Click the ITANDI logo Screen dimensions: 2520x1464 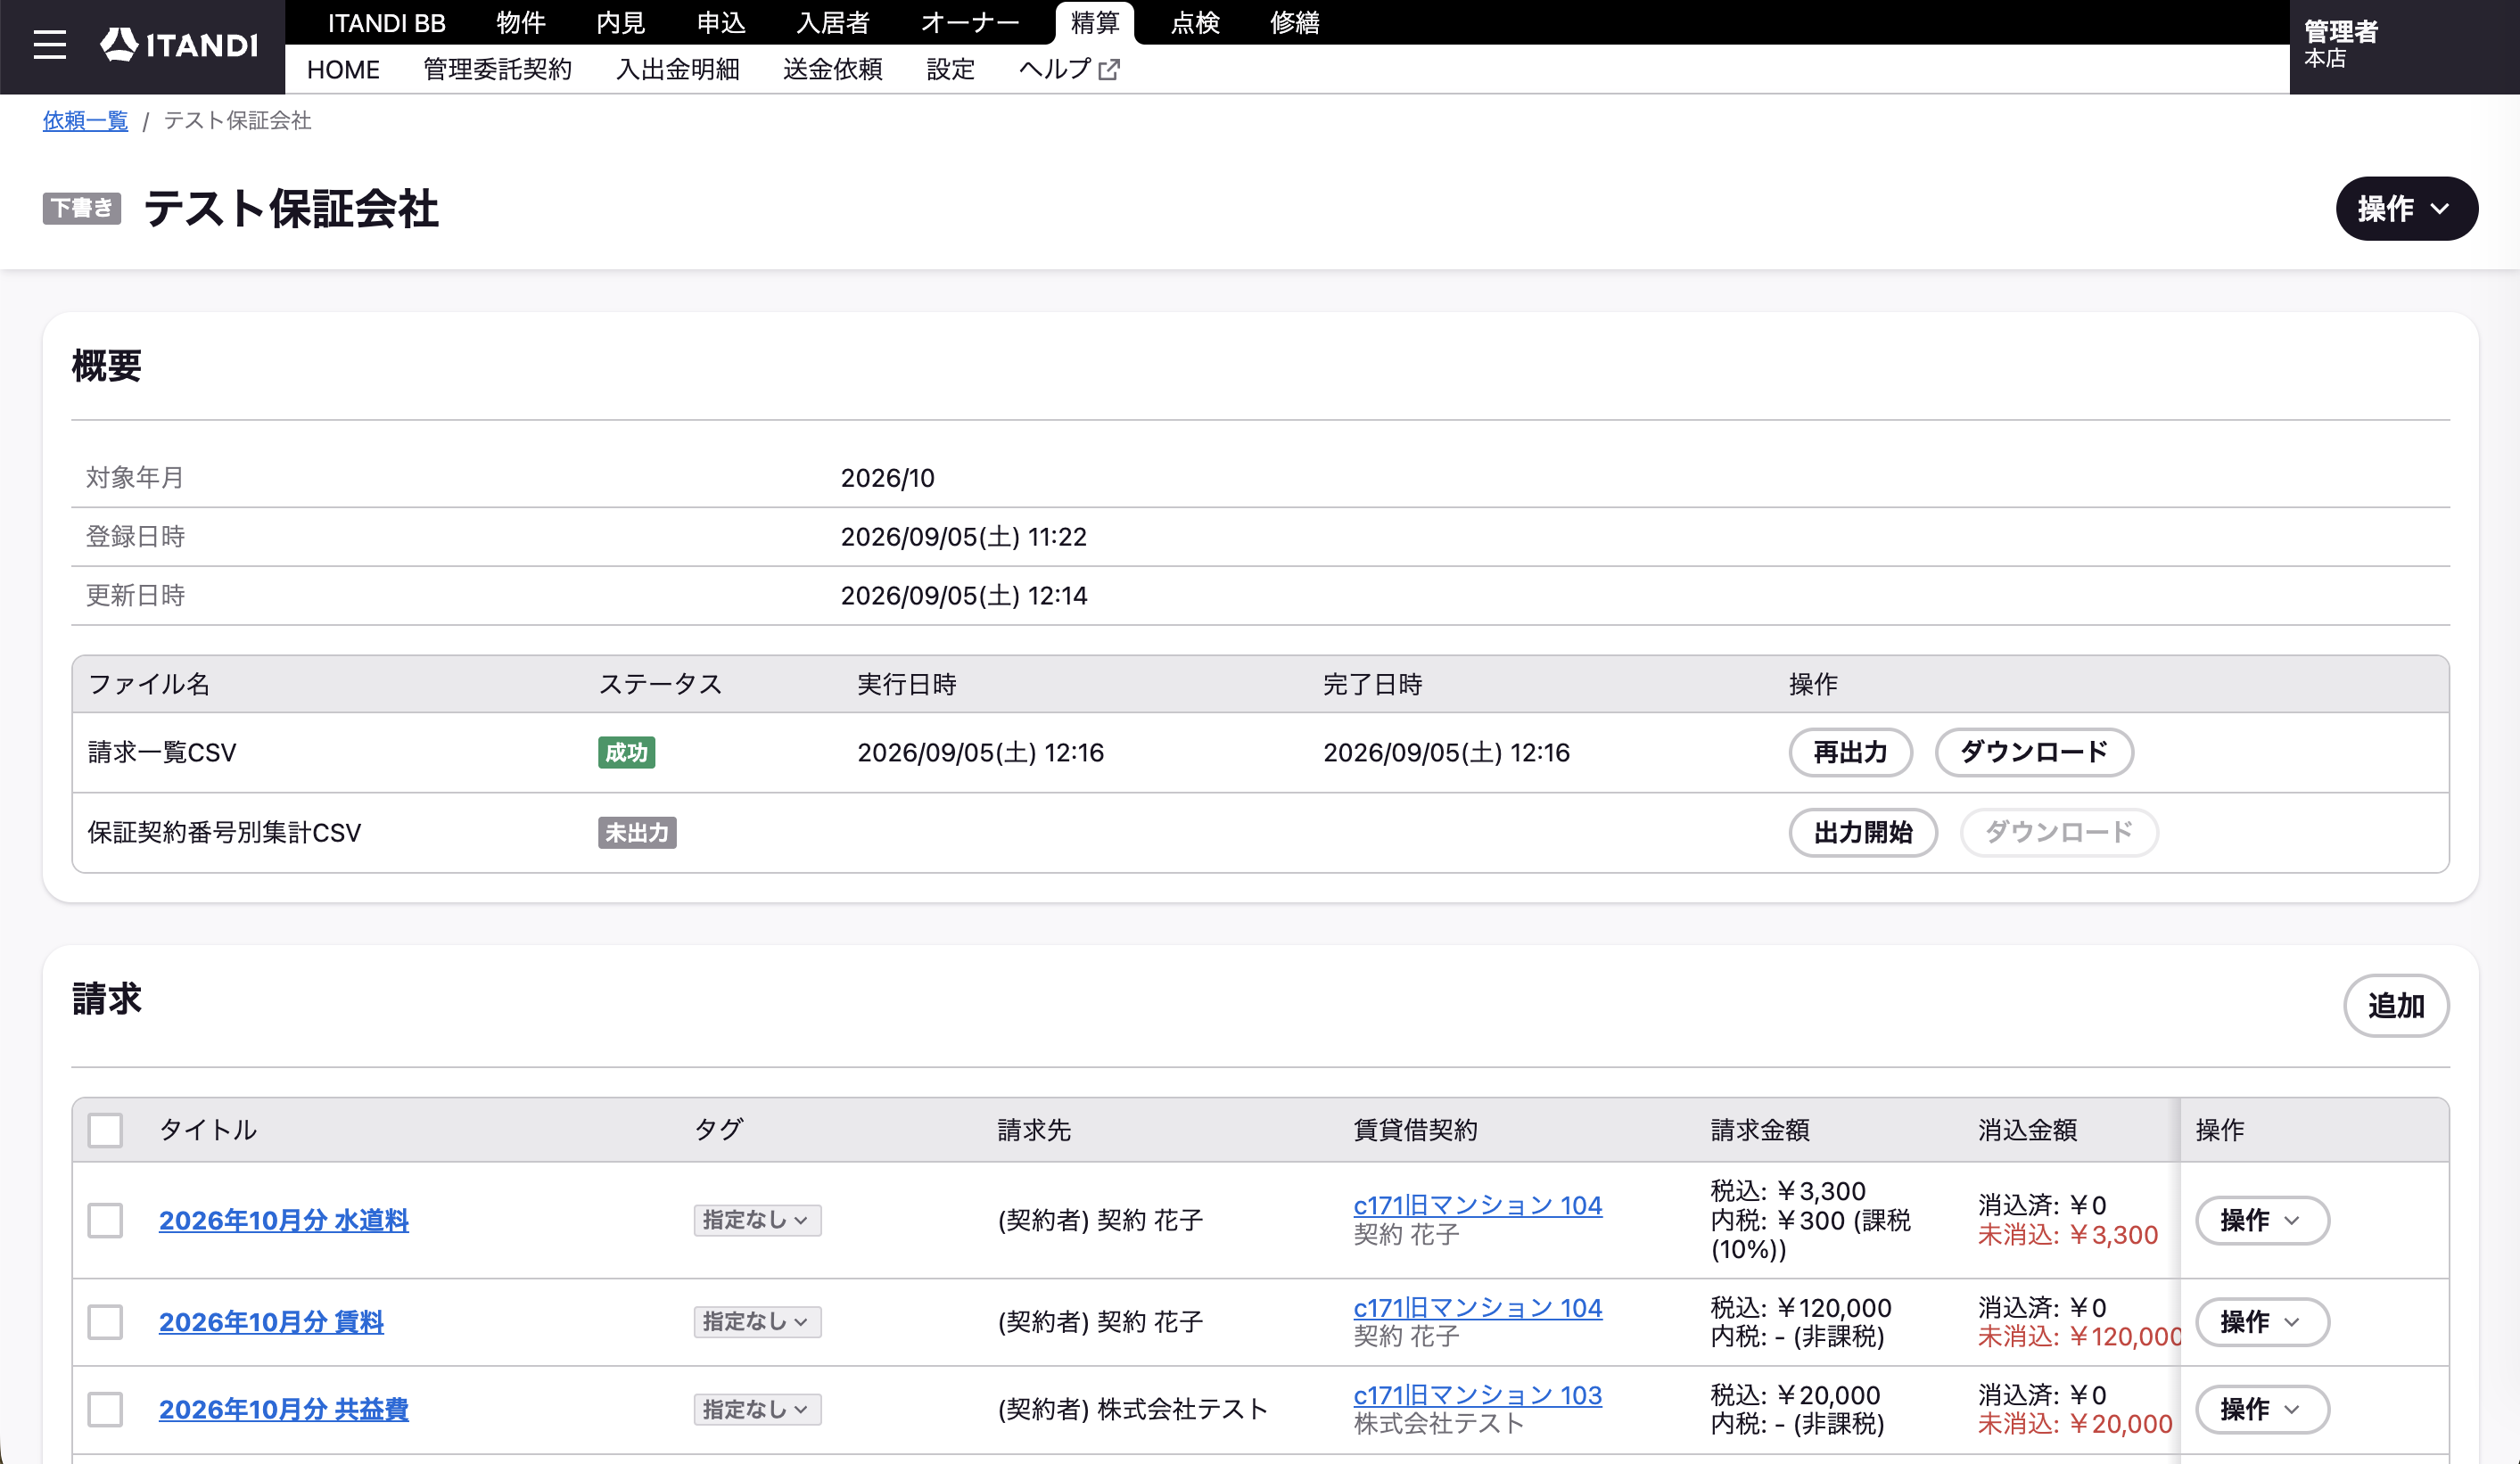[179, 45]
